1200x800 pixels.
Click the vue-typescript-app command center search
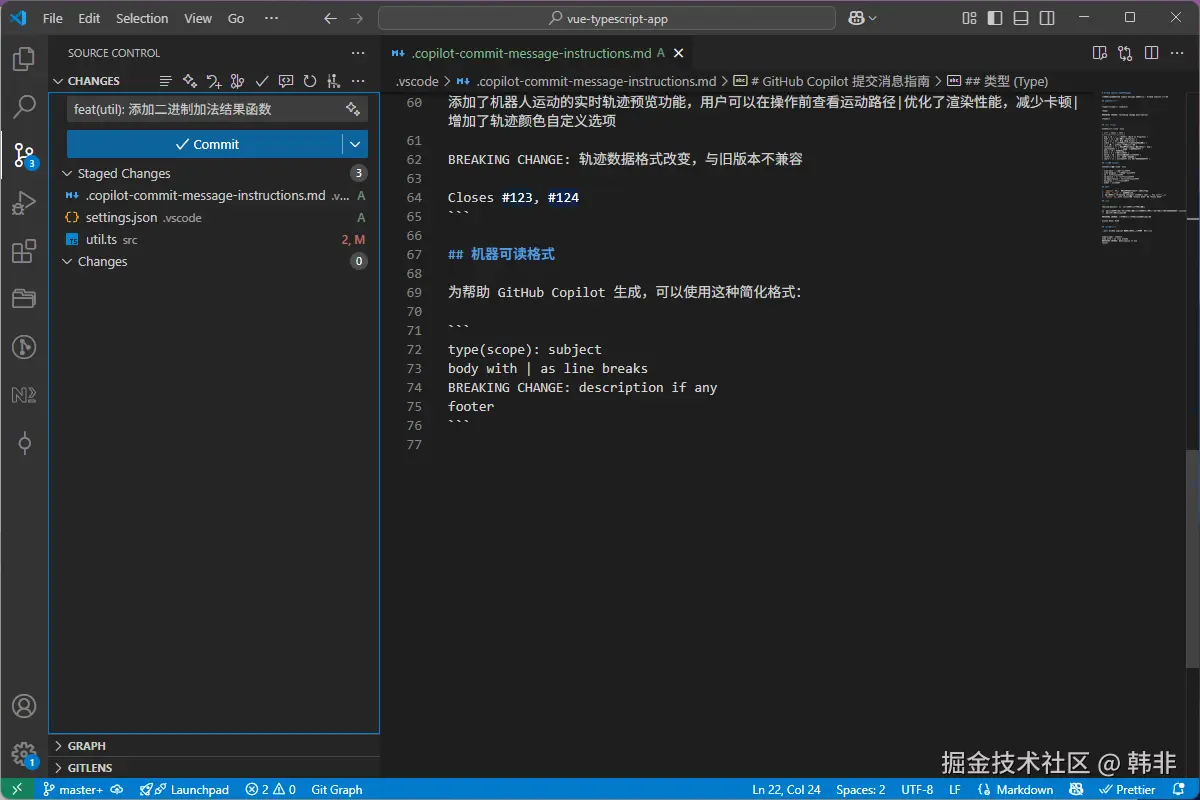(607, 18)
